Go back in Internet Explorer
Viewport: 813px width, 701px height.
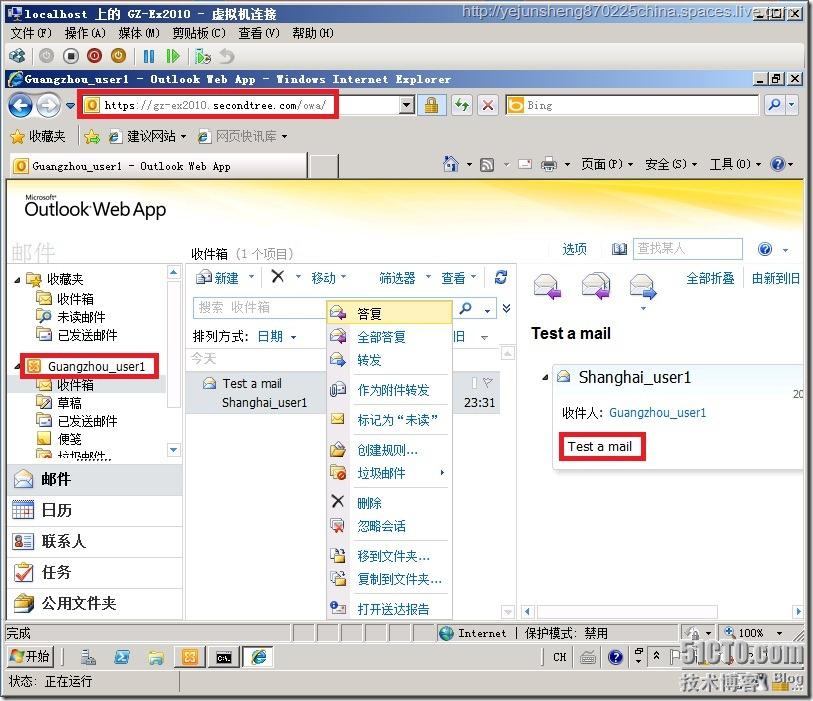coord(20,106)
